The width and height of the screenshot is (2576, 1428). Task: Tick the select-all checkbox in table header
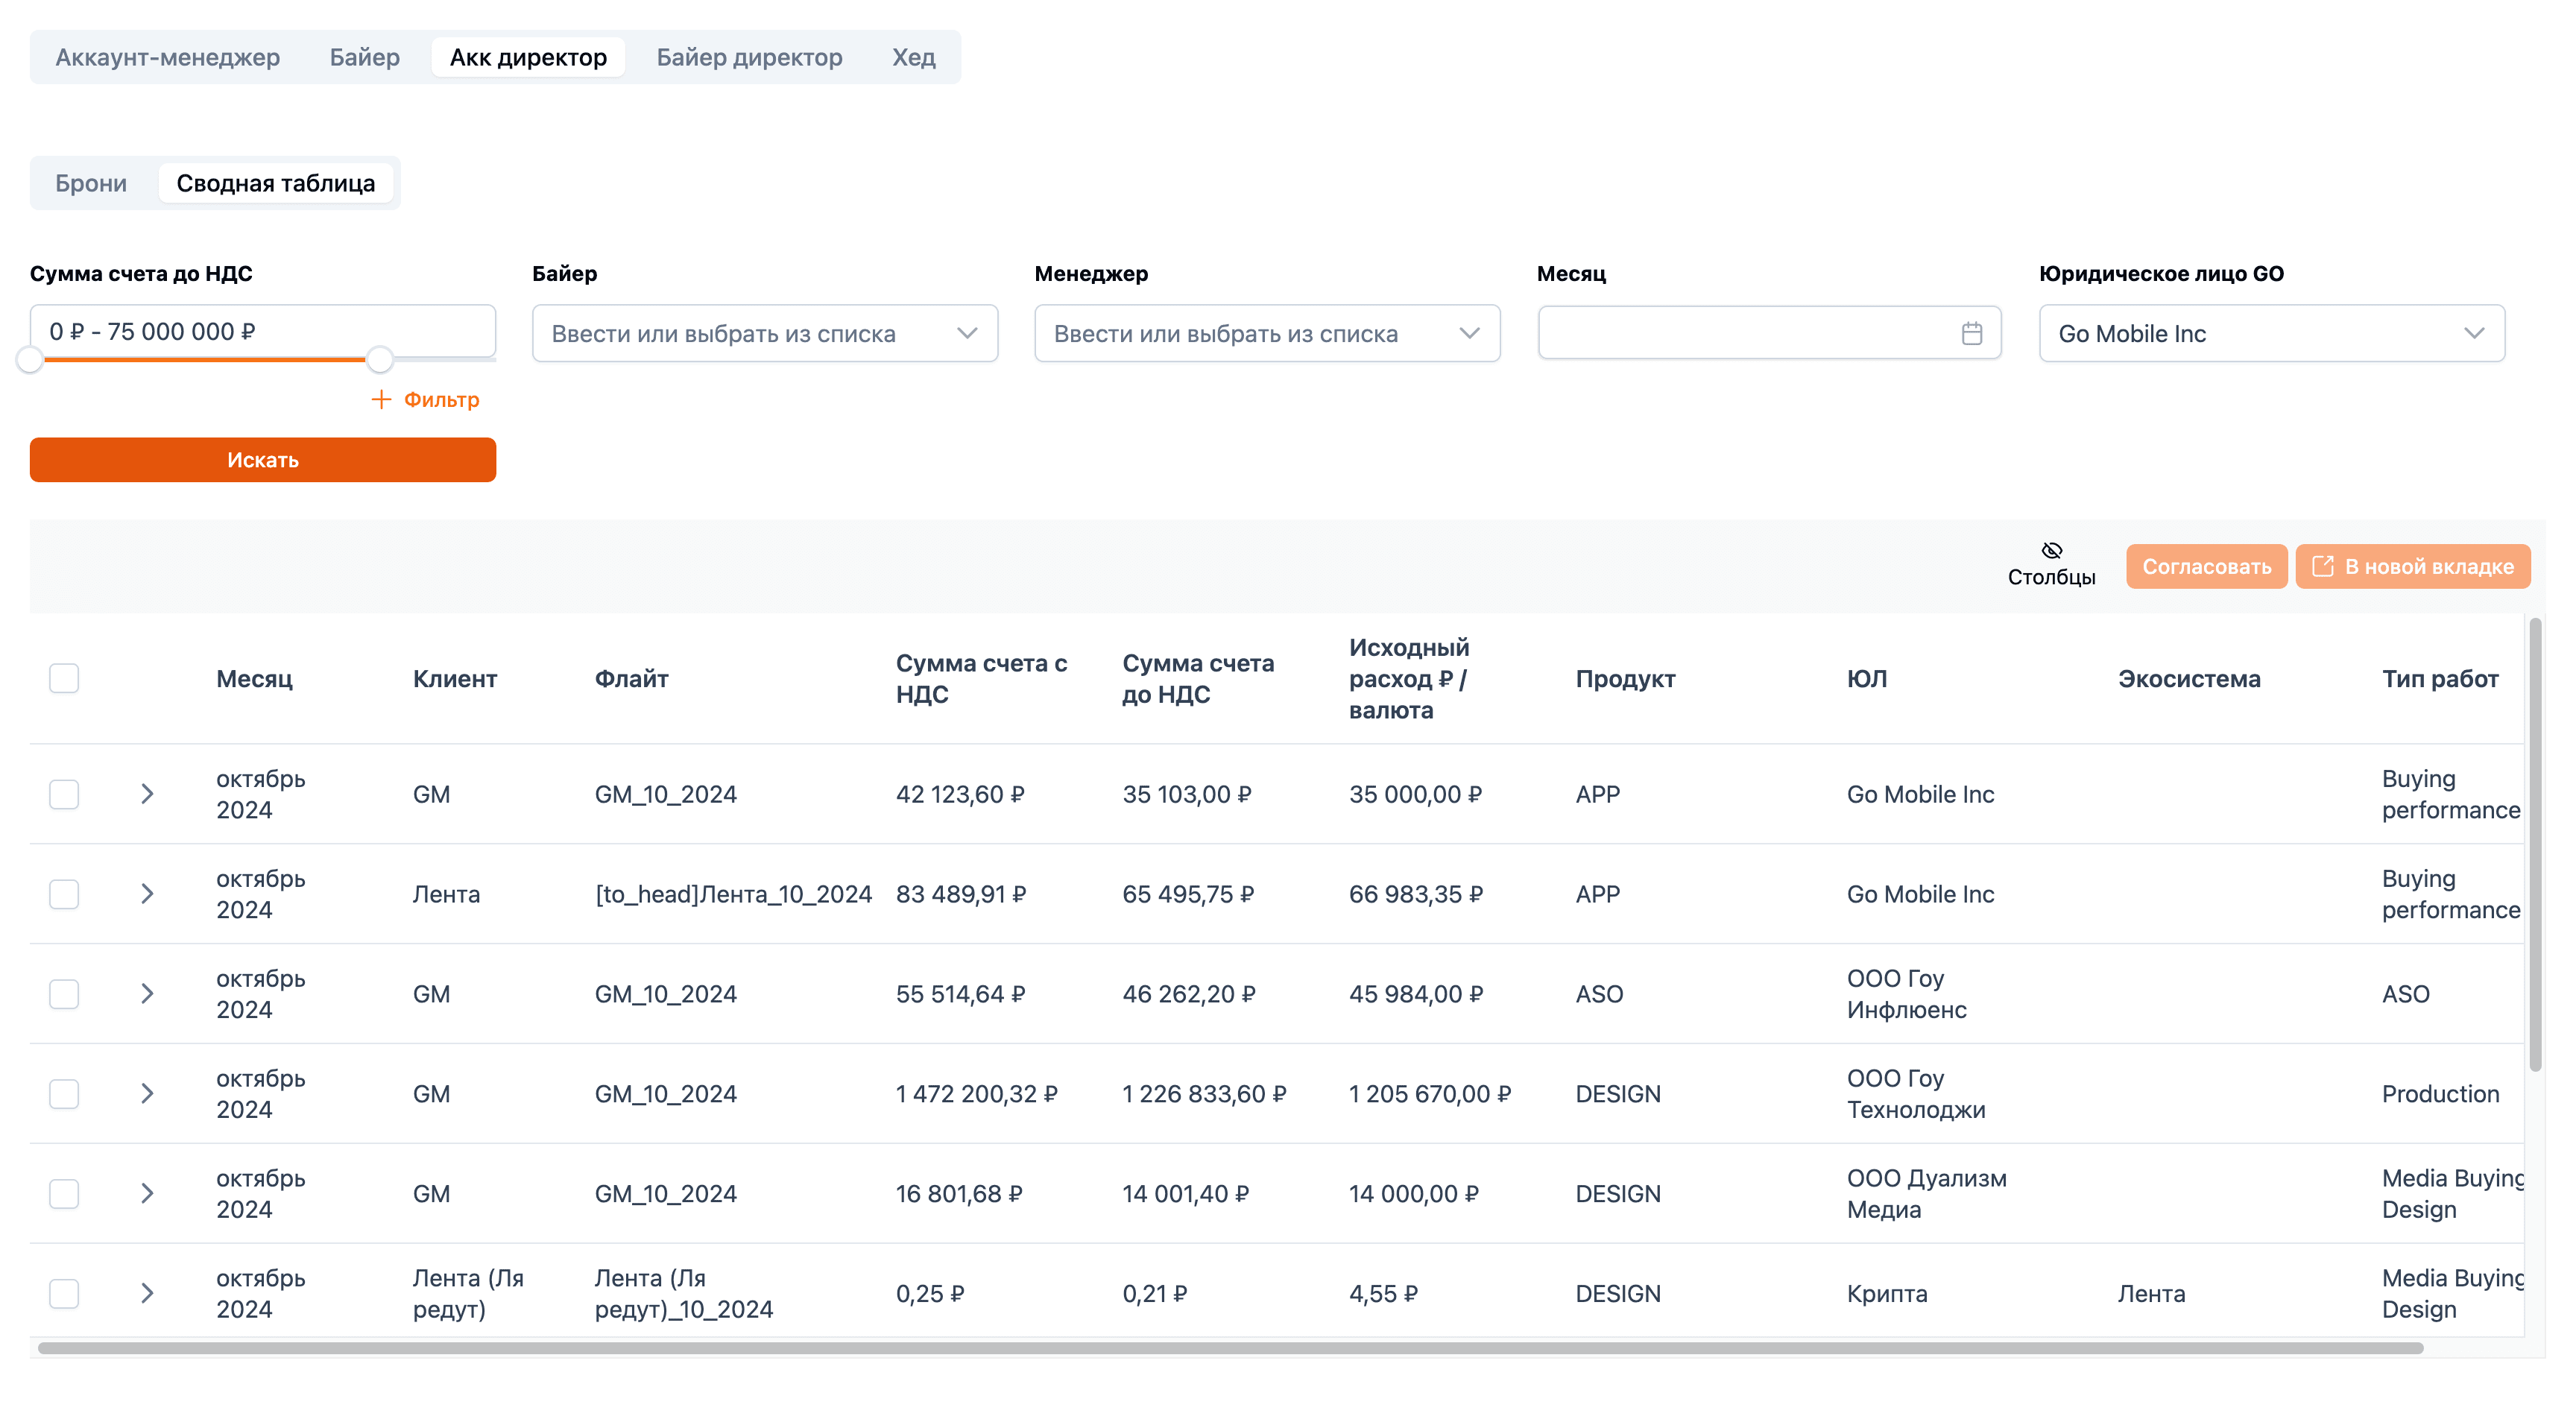[x=64, y=679]
